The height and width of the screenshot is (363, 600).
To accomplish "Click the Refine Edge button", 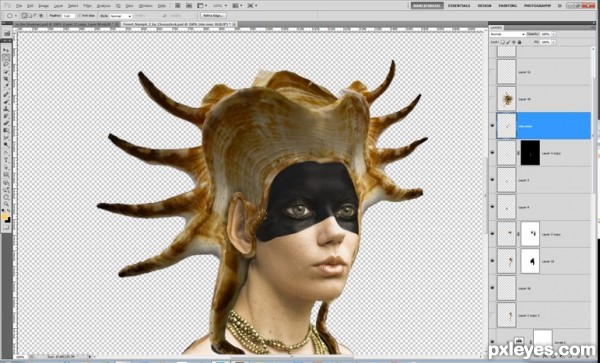I will (x=214, y=16).
